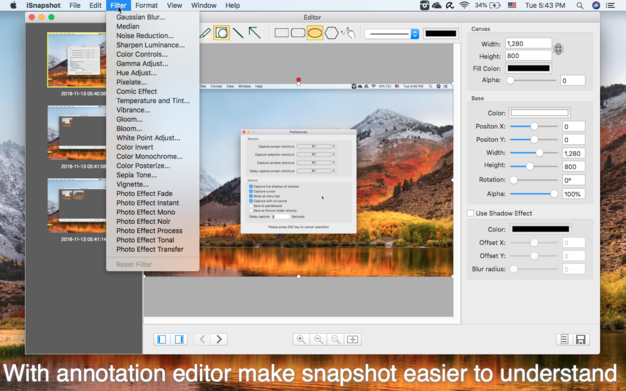Enable Use Shadow Effect checkbox
This screenshot has width=626, height=391.
point(471,213)
